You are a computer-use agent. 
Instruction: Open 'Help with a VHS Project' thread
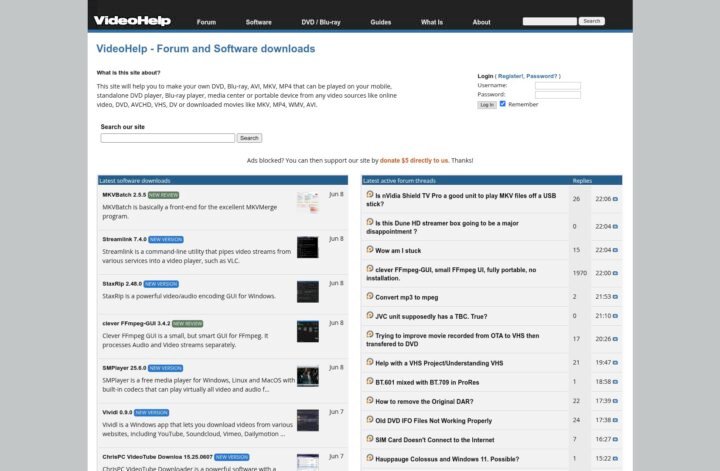point(439,363)
